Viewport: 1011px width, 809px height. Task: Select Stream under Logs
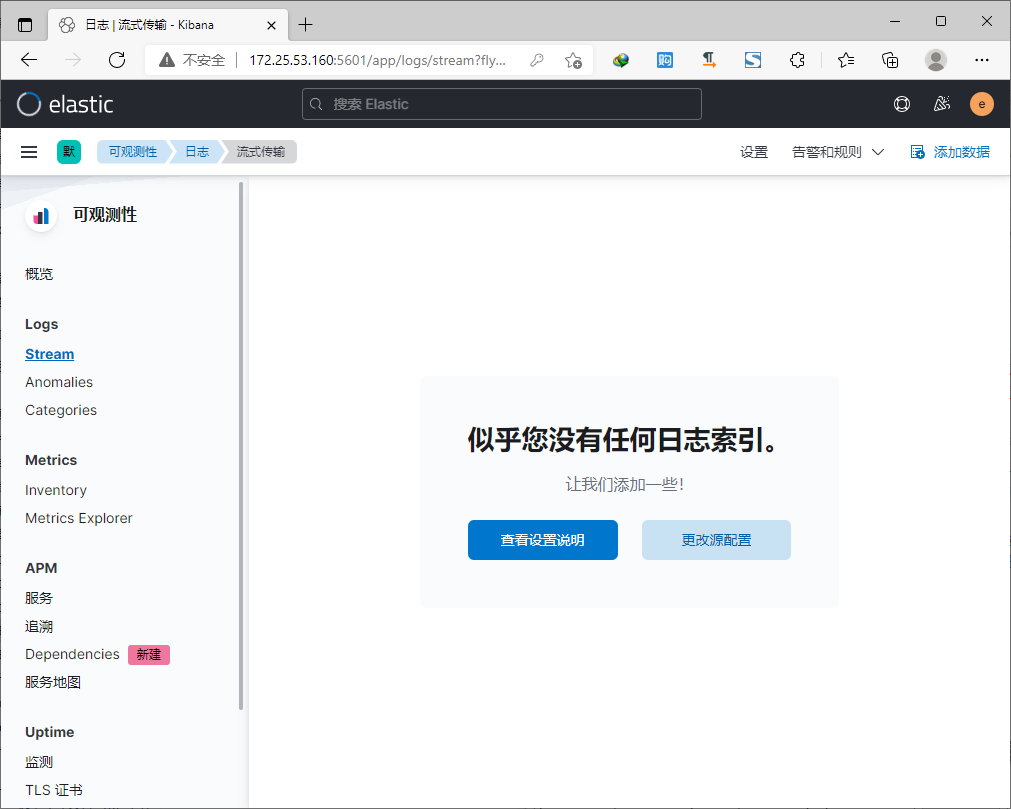click(x=50, y=354)
